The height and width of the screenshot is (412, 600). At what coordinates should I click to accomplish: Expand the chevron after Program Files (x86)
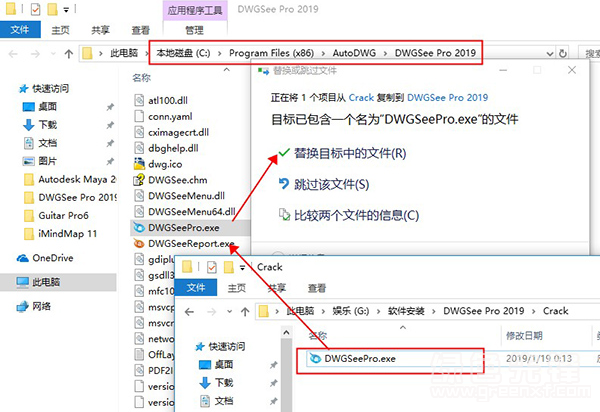[323, 53]
